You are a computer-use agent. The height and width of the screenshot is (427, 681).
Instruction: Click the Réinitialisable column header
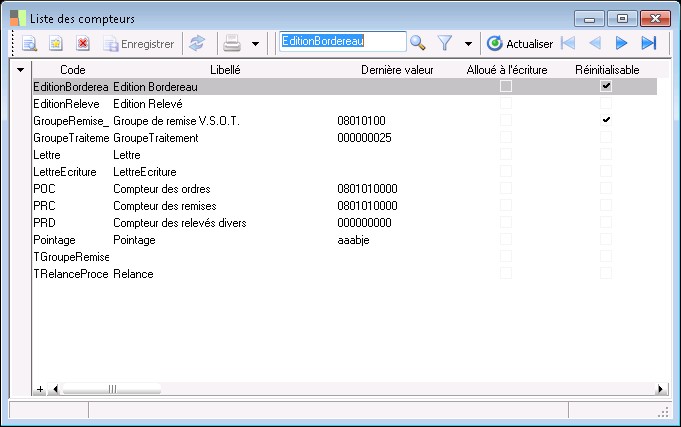point(607,70)
